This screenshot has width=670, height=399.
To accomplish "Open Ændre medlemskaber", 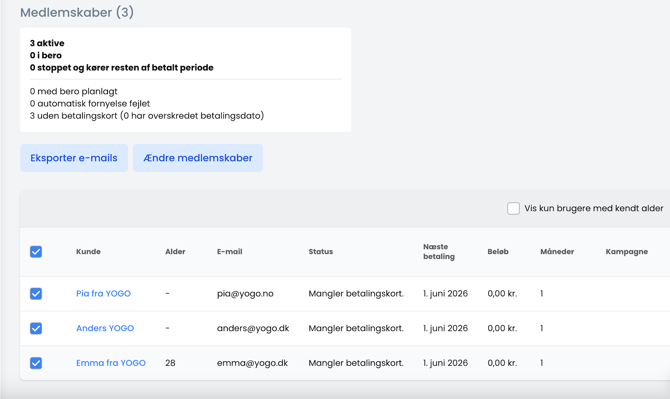I will tap(198, 158).
